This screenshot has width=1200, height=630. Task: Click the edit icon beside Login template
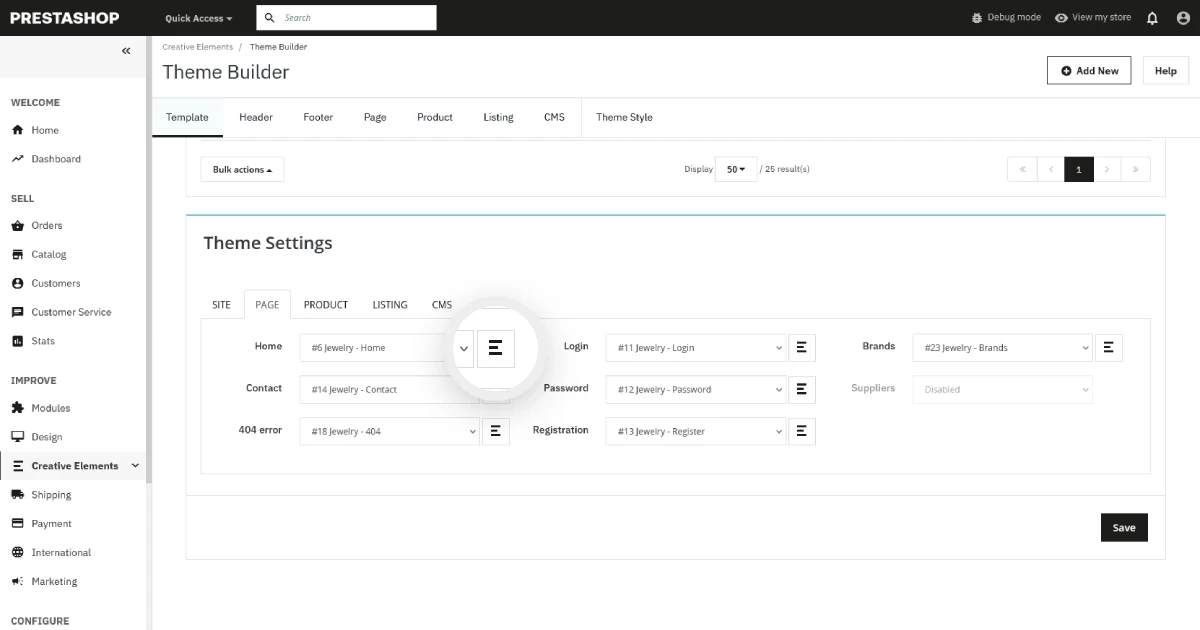[x=801, y=348]
